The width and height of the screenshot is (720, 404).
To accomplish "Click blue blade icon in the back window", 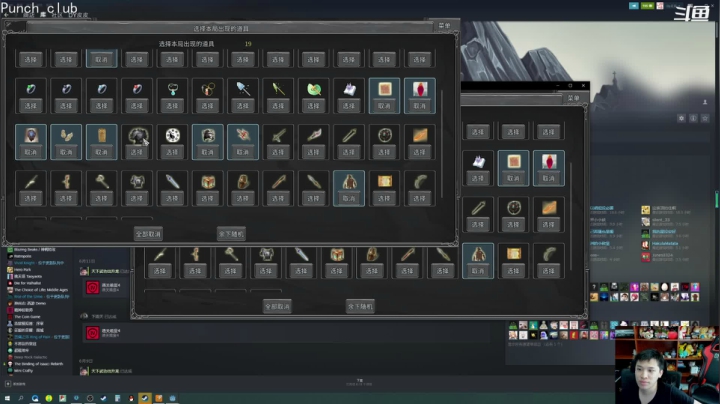I will click(302, 254).
